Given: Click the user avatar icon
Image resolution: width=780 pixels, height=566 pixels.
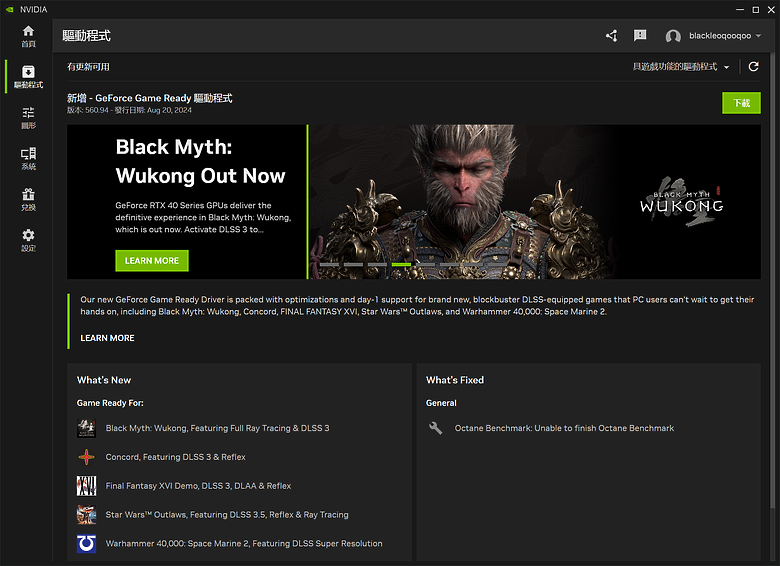Looking at the screenshot, I should [673, 36].
